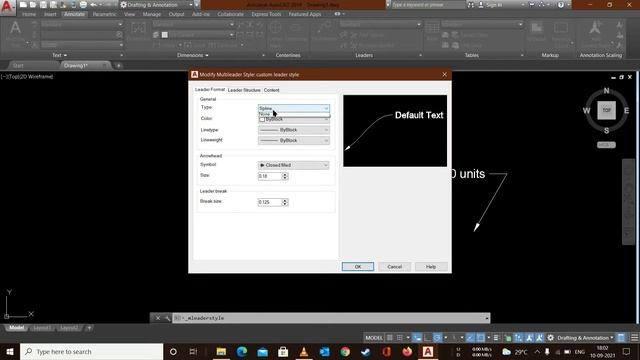Open the Mail app from the taskbar
This screenshot has width=640, height=360.
[x=262, y=351]
